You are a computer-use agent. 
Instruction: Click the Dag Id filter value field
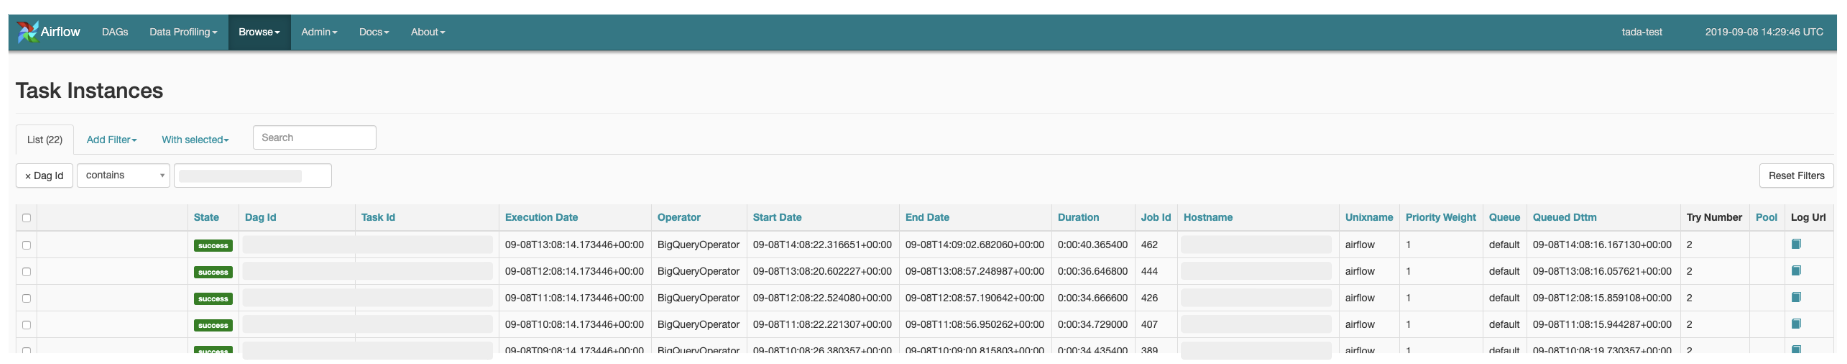click(253, 176)
